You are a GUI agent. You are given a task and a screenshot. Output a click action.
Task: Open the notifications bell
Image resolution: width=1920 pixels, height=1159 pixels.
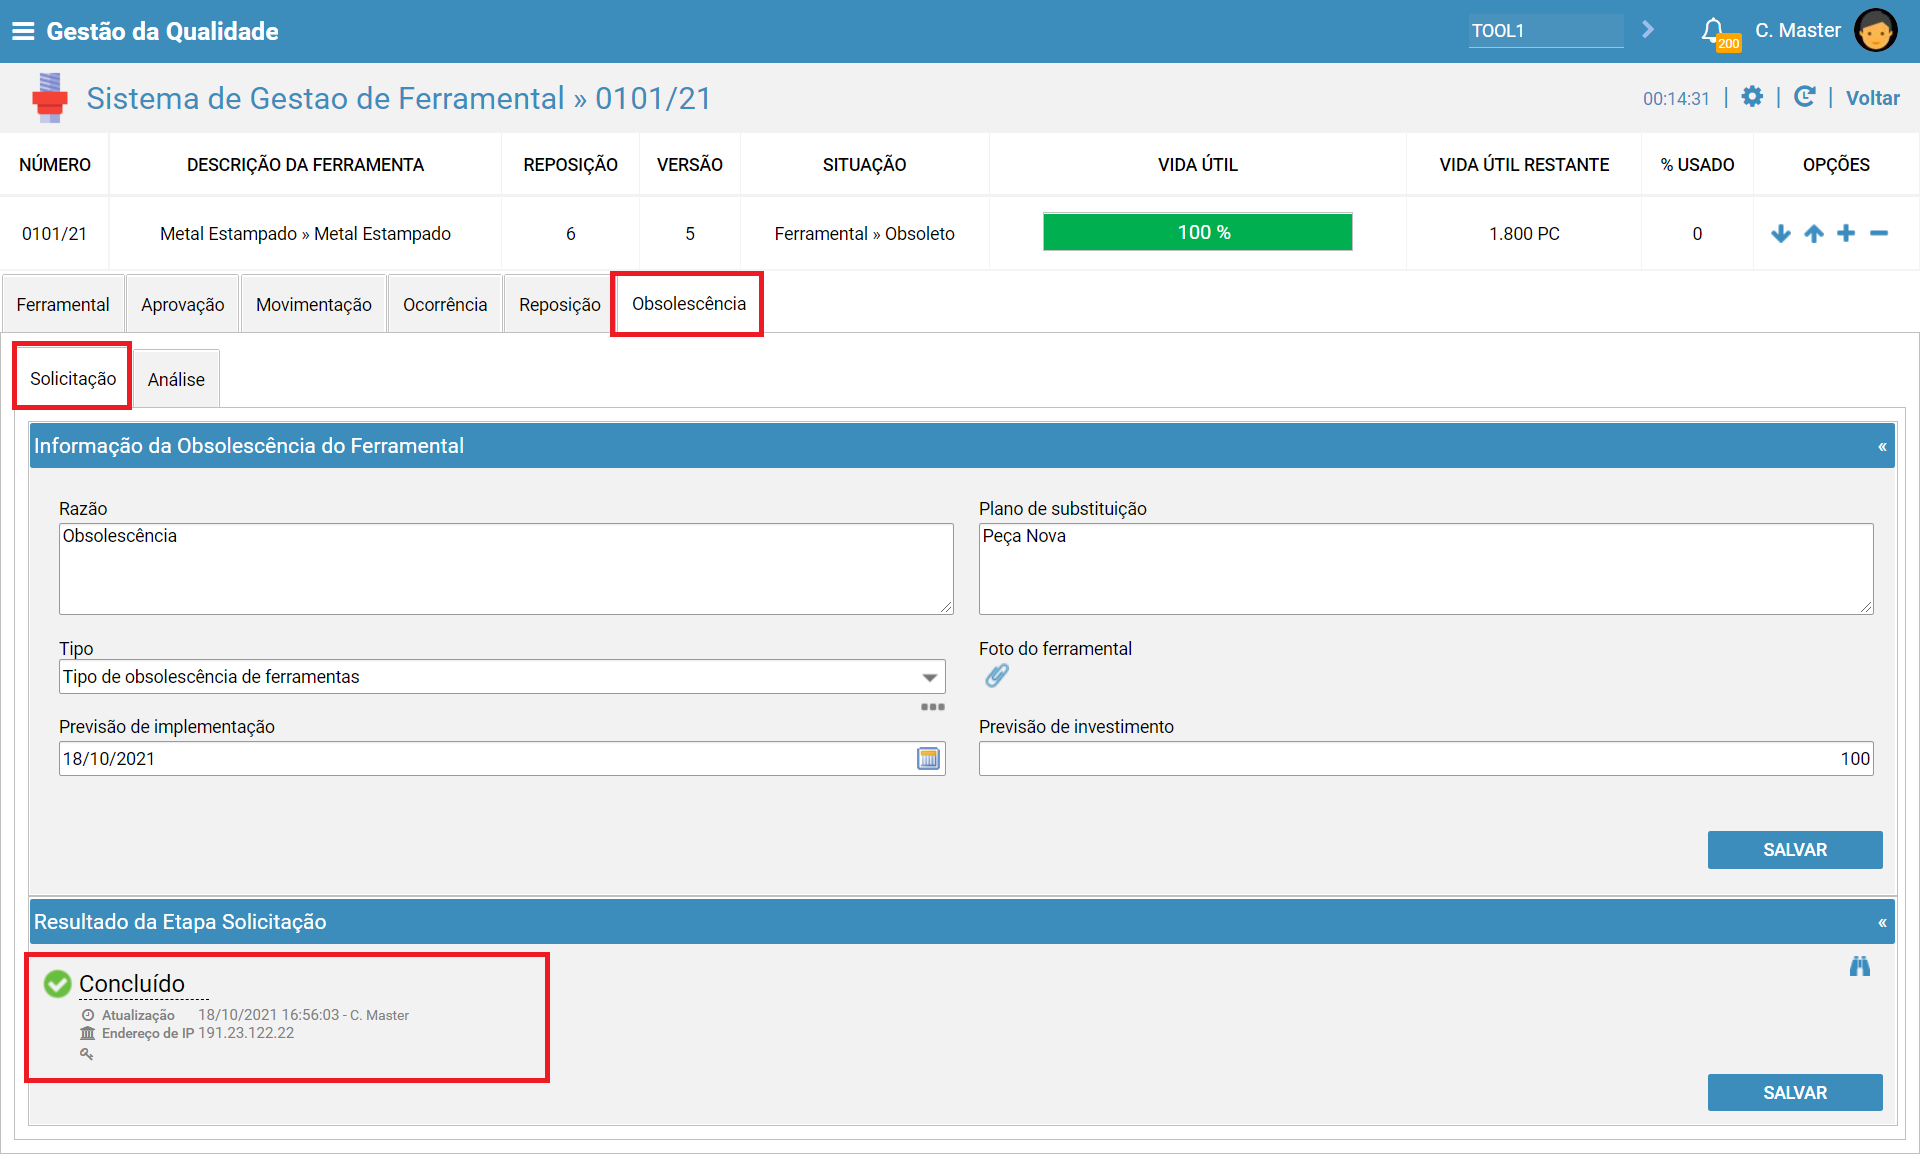coord(1714,31)
